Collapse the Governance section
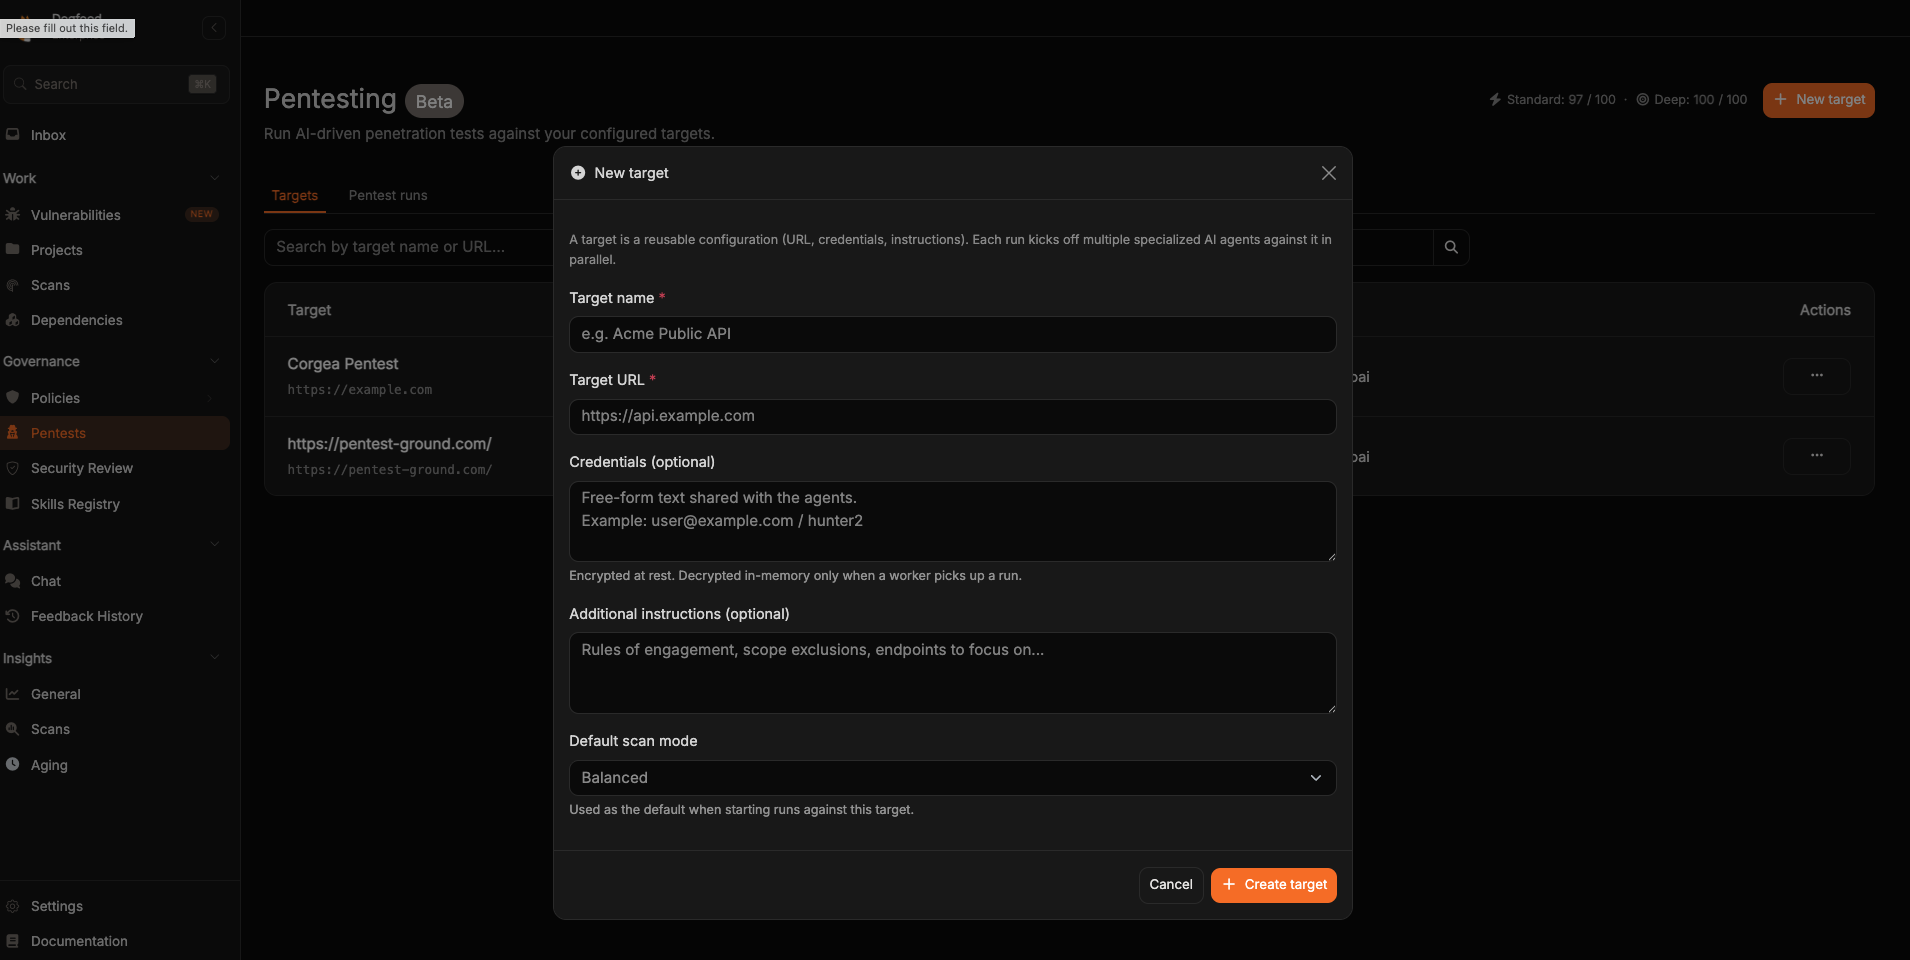This screenshot has height=960, width=1910. pyautogui.click(x=214, y=361)
